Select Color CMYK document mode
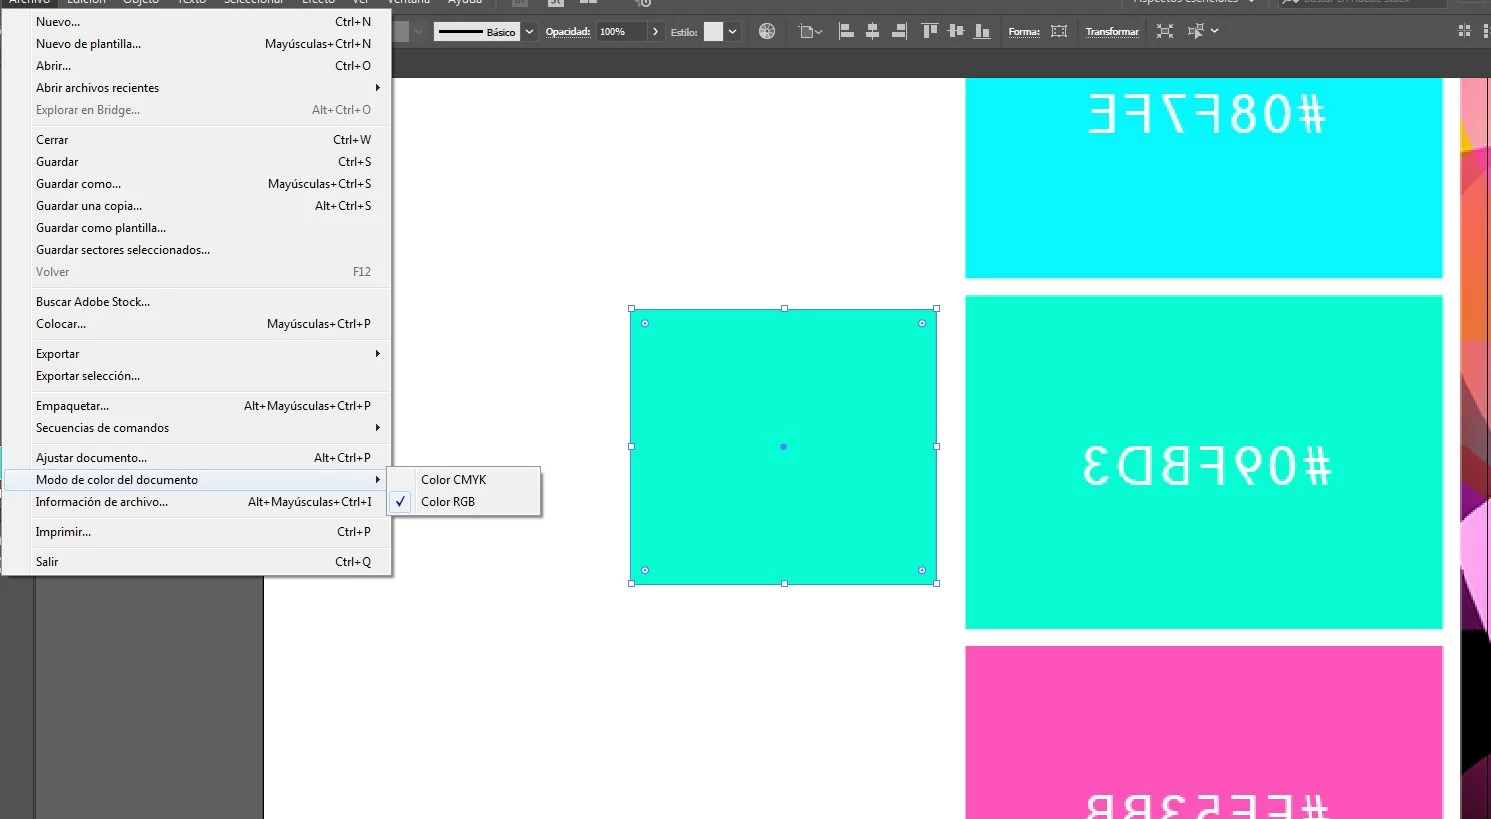Image resolution: width=1491 pixels, height=819 pixels. coord(464,480)
